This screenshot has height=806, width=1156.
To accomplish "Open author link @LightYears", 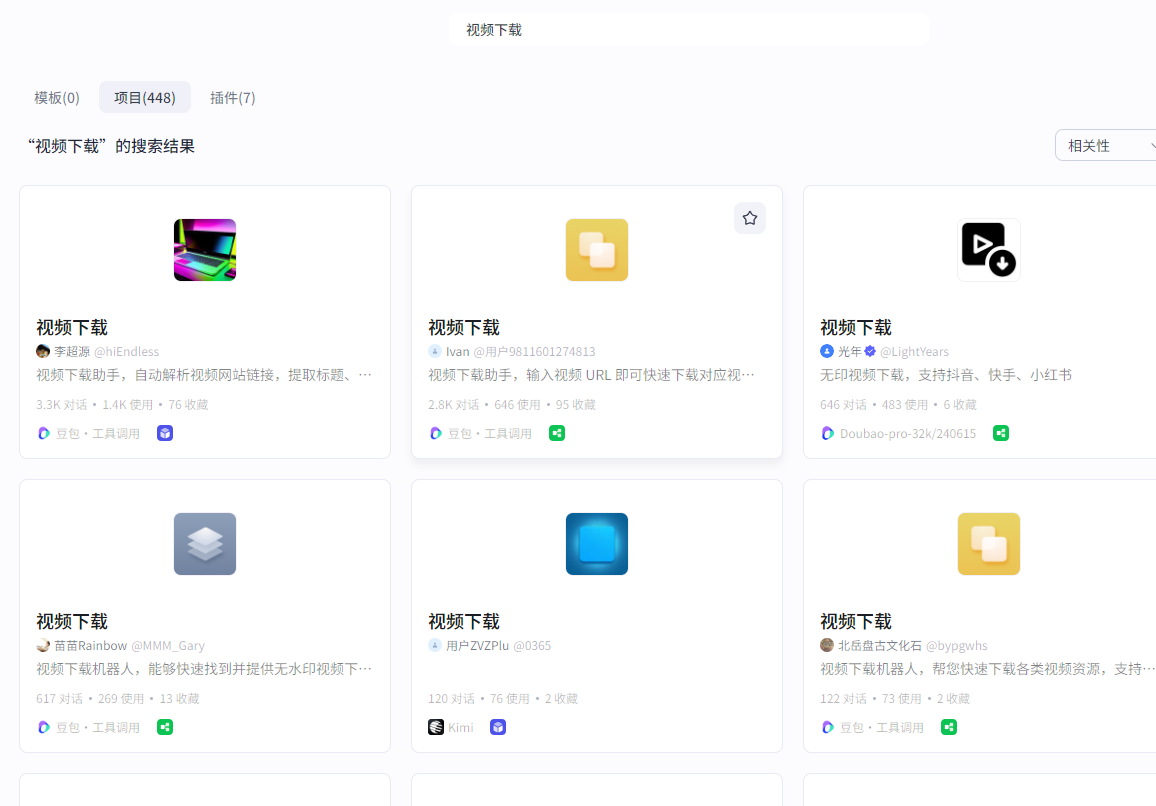I will 914,351.
